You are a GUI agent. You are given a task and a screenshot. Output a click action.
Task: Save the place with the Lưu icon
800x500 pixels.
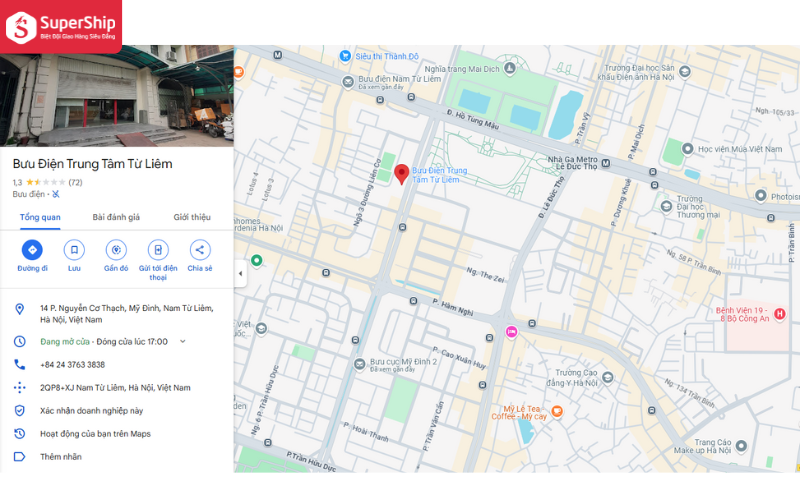[x=74, y=250]
